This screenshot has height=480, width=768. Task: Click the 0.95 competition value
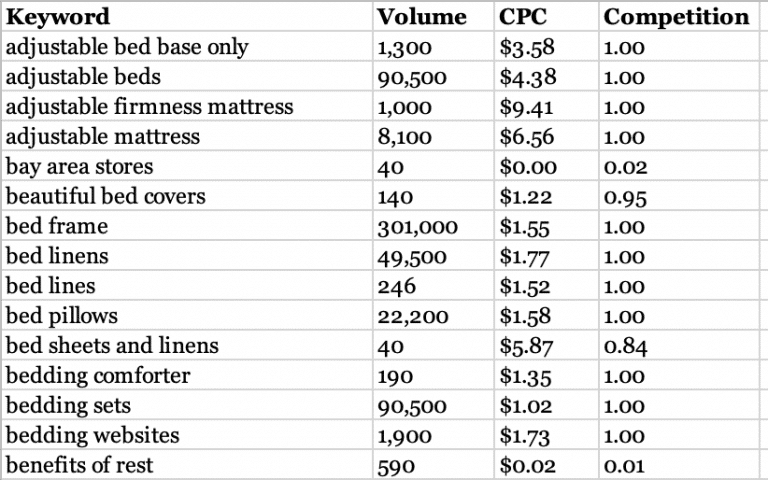click(678, 196)
